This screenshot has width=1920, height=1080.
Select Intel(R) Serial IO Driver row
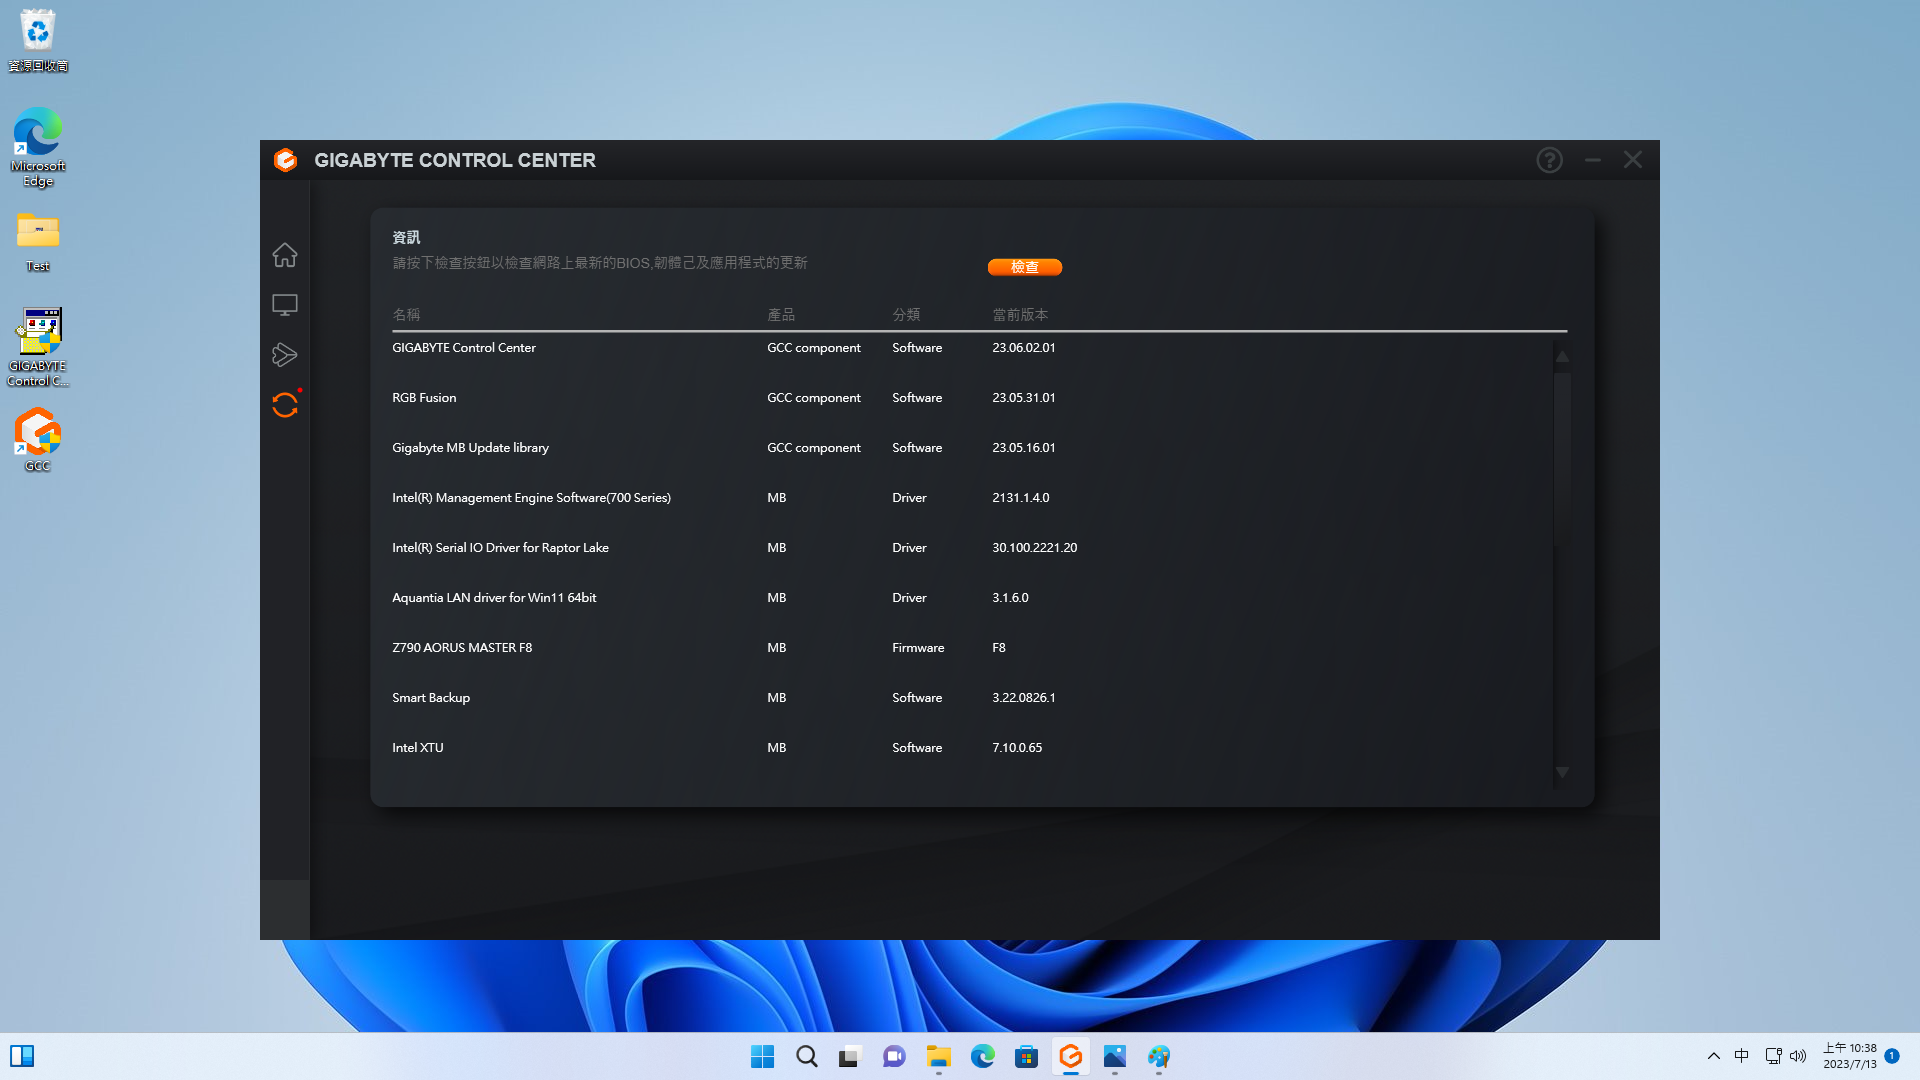972,548
